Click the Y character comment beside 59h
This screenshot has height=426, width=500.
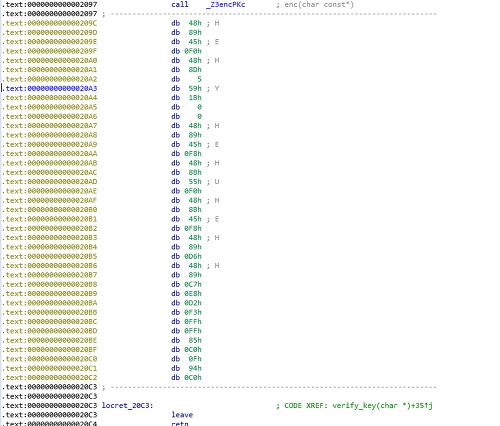click(x=217, y=88)
